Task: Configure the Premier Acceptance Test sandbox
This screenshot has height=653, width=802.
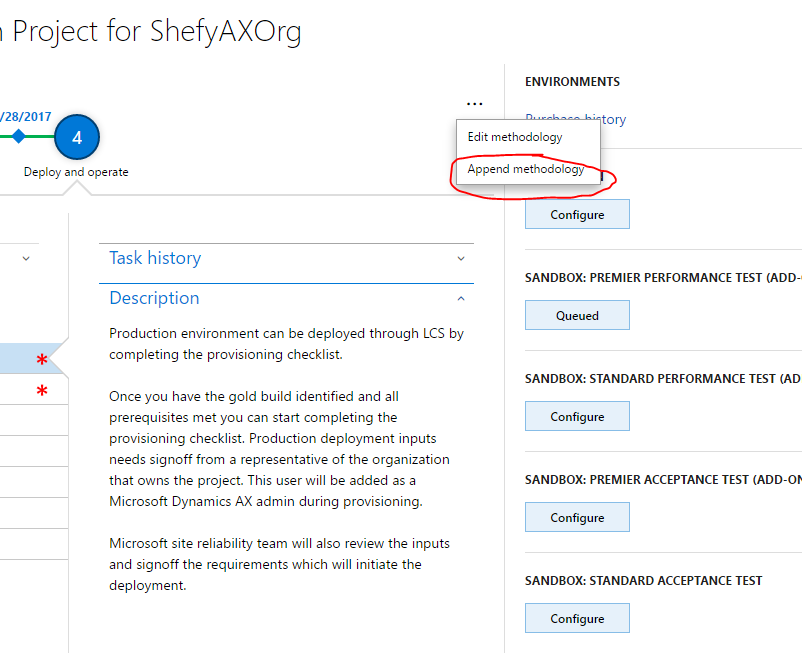Action: (x=577, y=518)
